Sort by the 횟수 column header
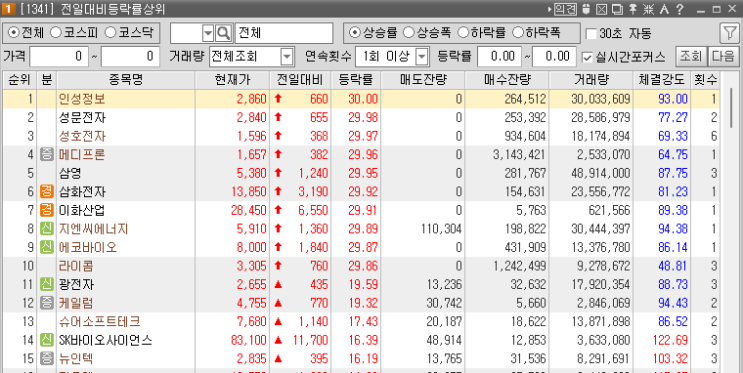 click(705, 80)
